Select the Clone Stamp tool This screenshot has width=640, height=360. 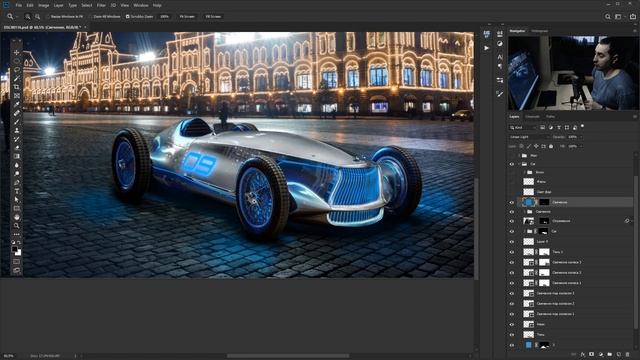[16, 131]
